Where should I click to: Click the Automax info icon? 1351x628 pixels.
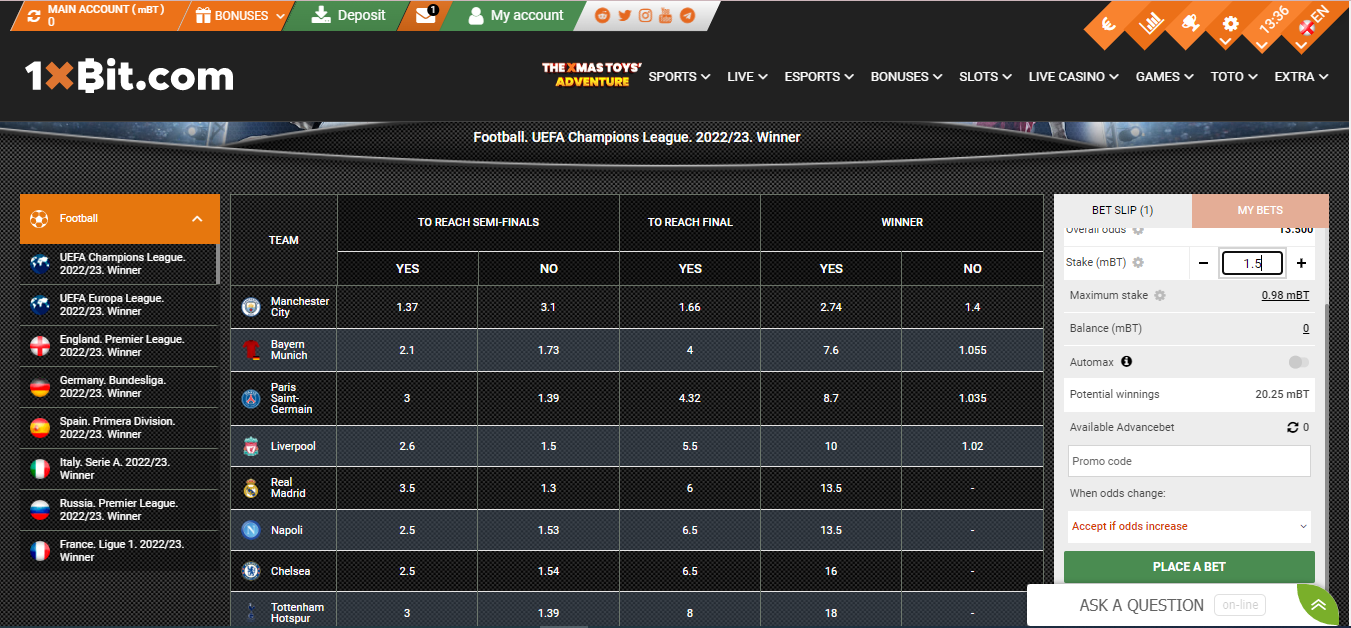pyautogui.click(x=1126, y=362)
